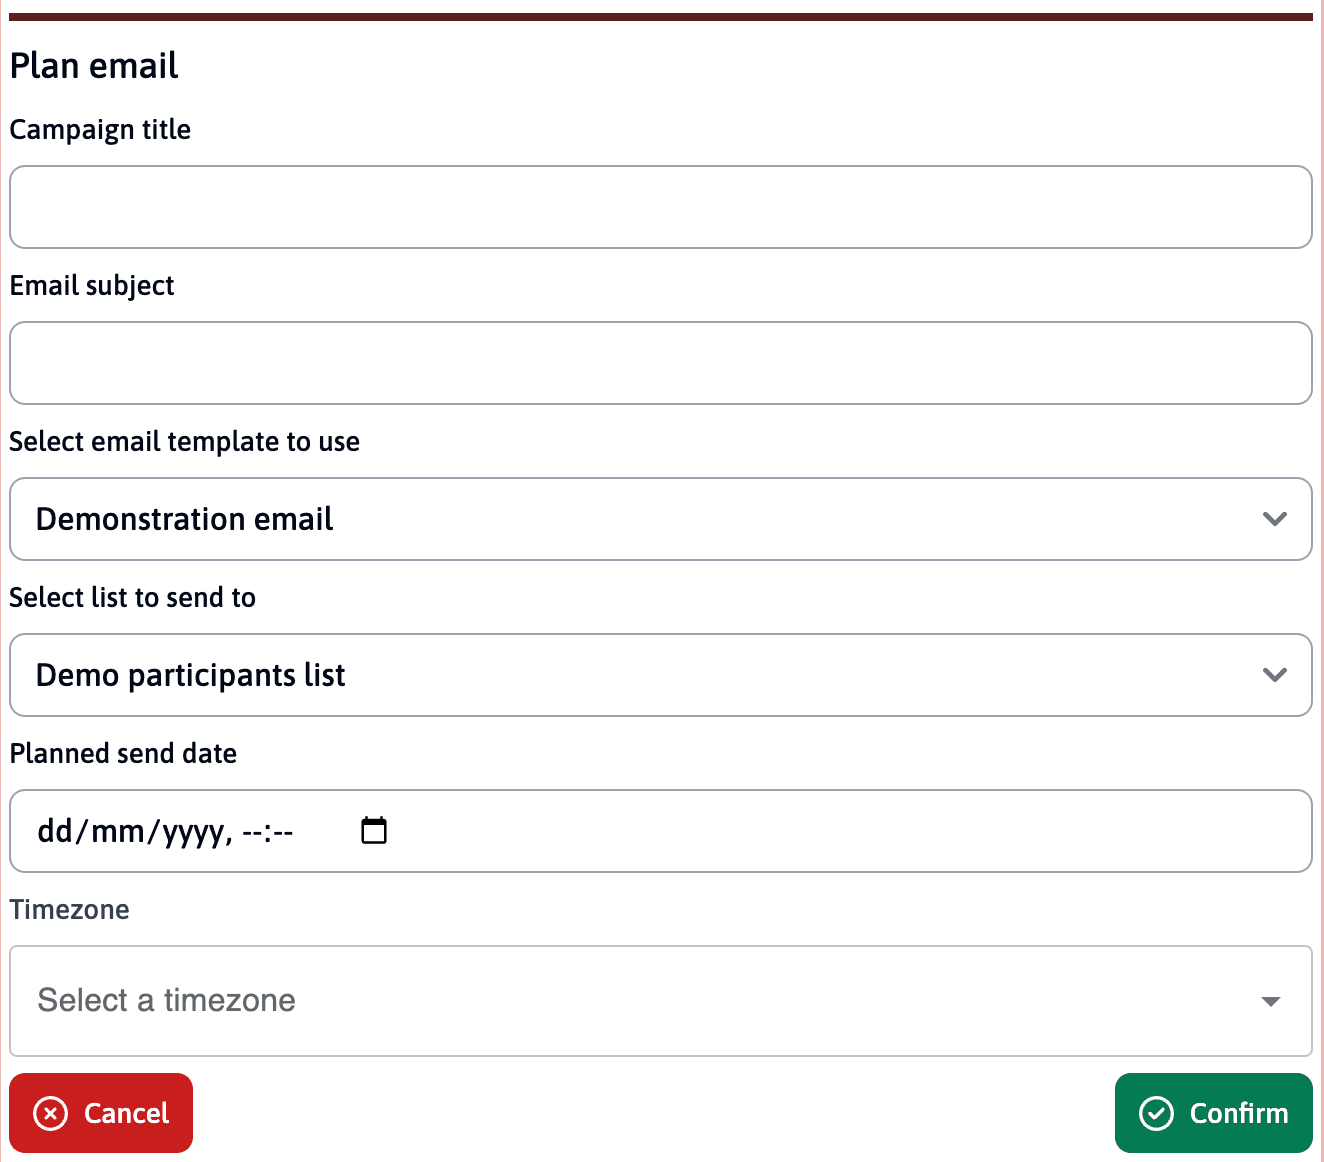Click the timezone dropdown arrow
The height and width of the screenshot is (1162, 1324).
click(x=1271, y=1001)
